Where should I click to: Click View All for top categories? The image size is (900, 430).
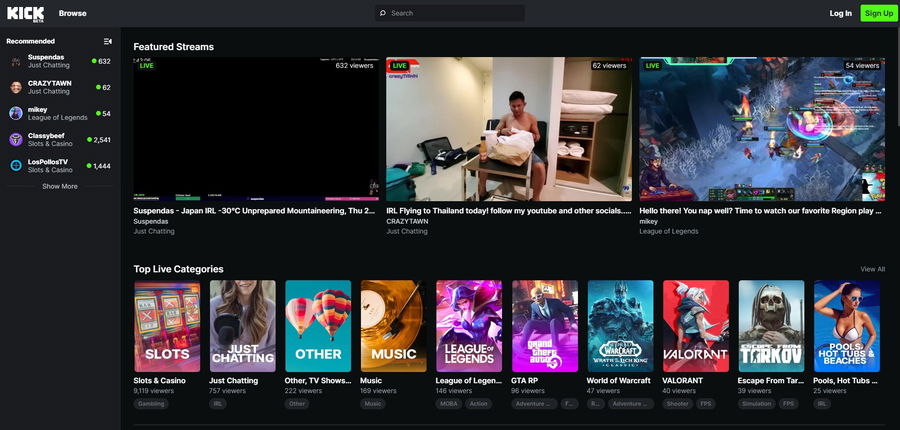point(872,269)
